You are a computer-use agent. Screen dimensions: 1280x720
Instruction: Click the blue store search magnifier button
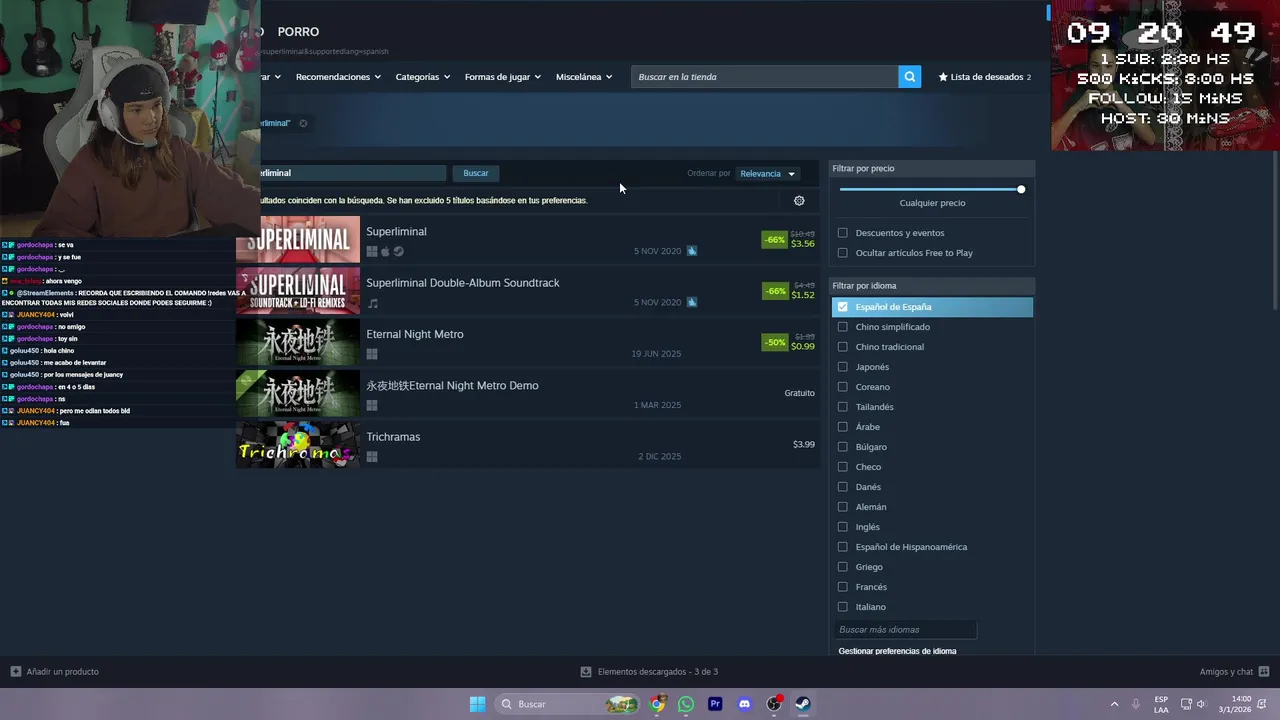pos(909,77)
